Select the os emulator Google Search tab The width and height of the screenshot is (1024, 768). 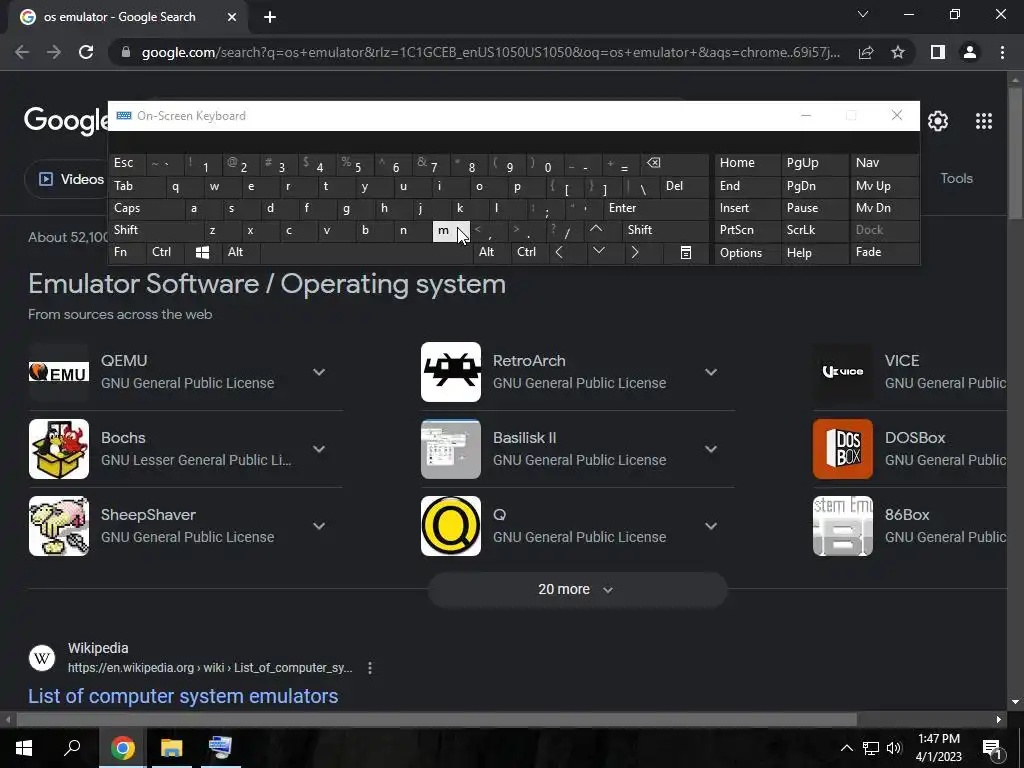click(129, 17)
